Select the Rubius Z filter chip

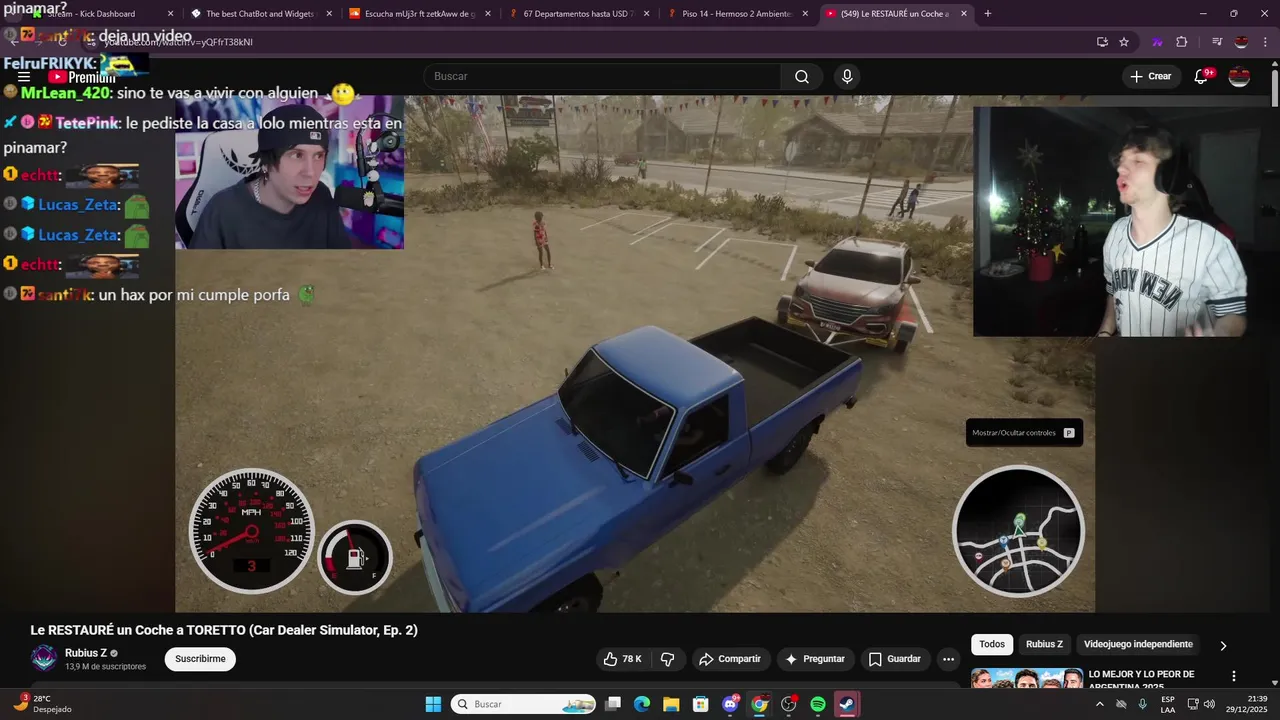click(1044, 645)
